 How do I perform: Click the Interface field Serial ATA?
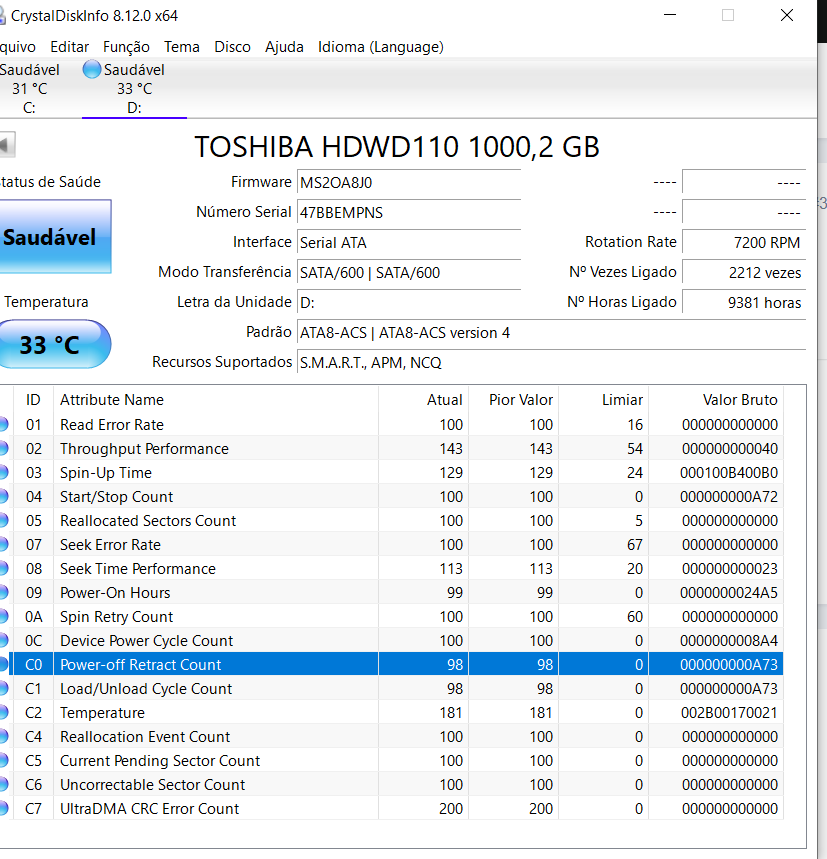409,243
